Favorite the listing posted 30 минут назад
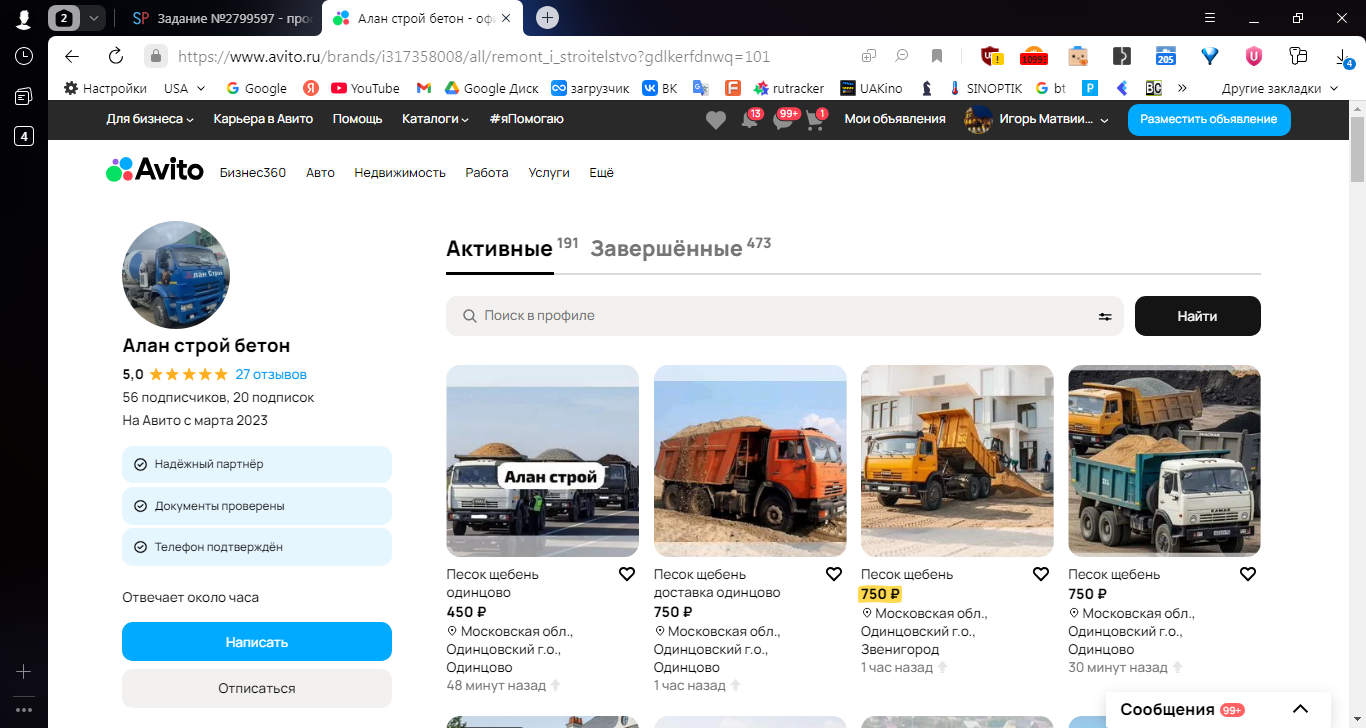This screenshot has width=1366, height=728. coord(1248,574)
